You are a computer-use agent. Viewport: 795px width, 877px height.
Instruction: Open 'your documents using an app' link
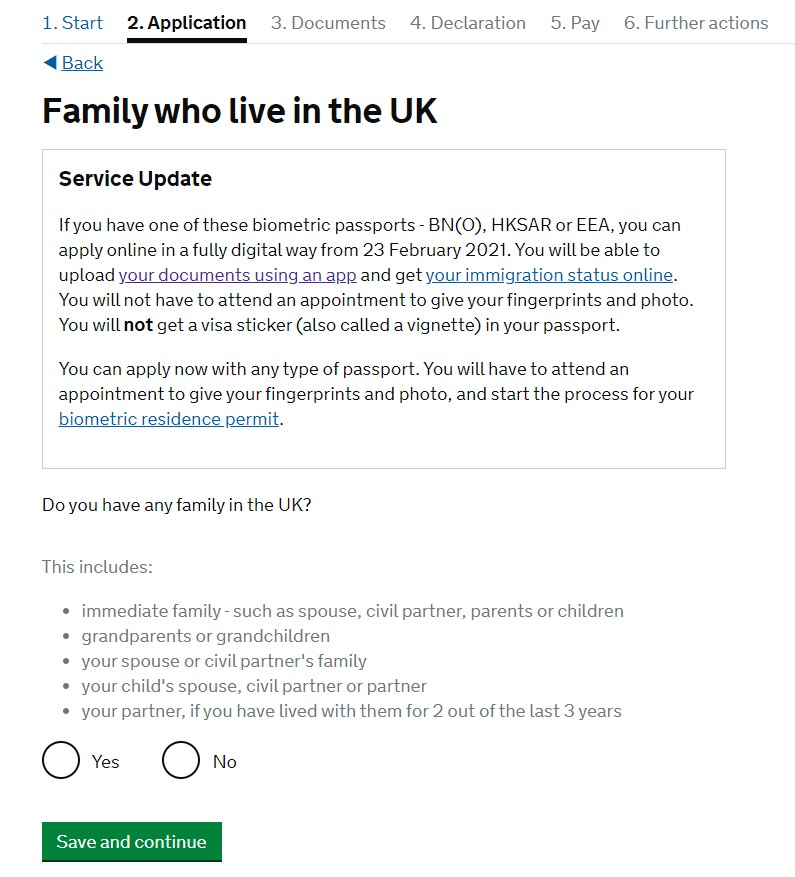[x=238, y=275]
